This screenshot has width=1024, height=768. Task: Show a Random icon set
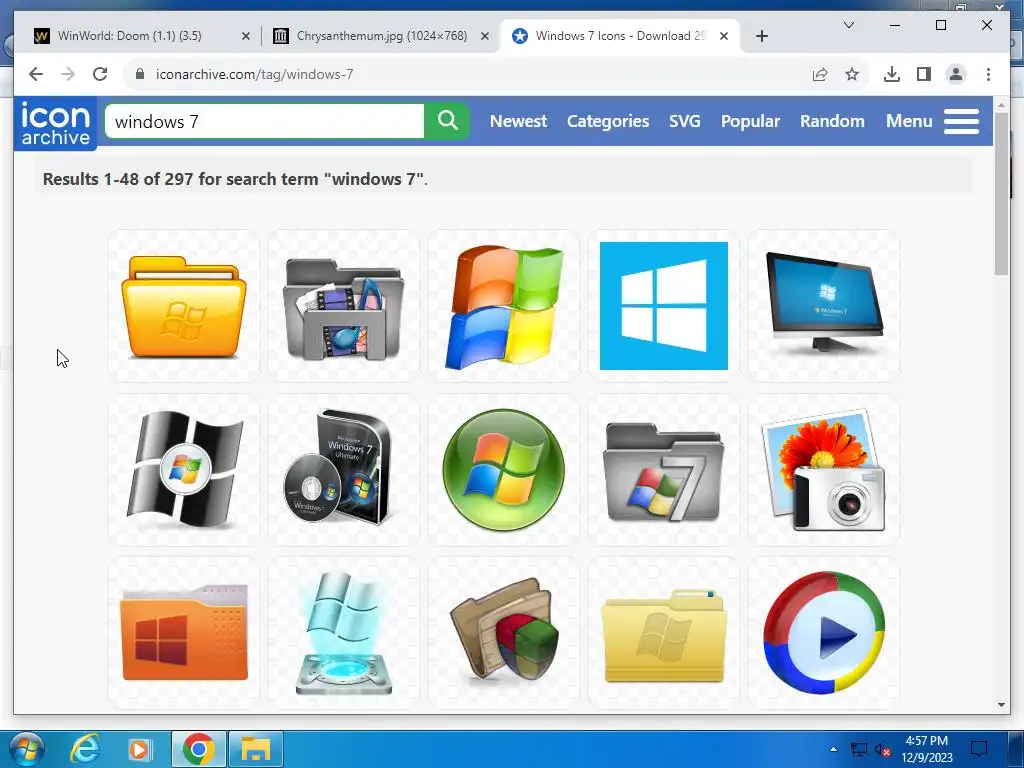point(832,121)
